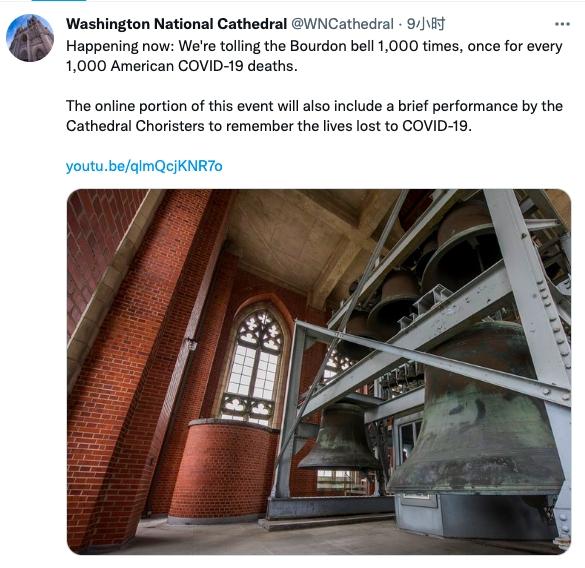
Task: Click the curved brick turret in photo
Action: (223, 470)
